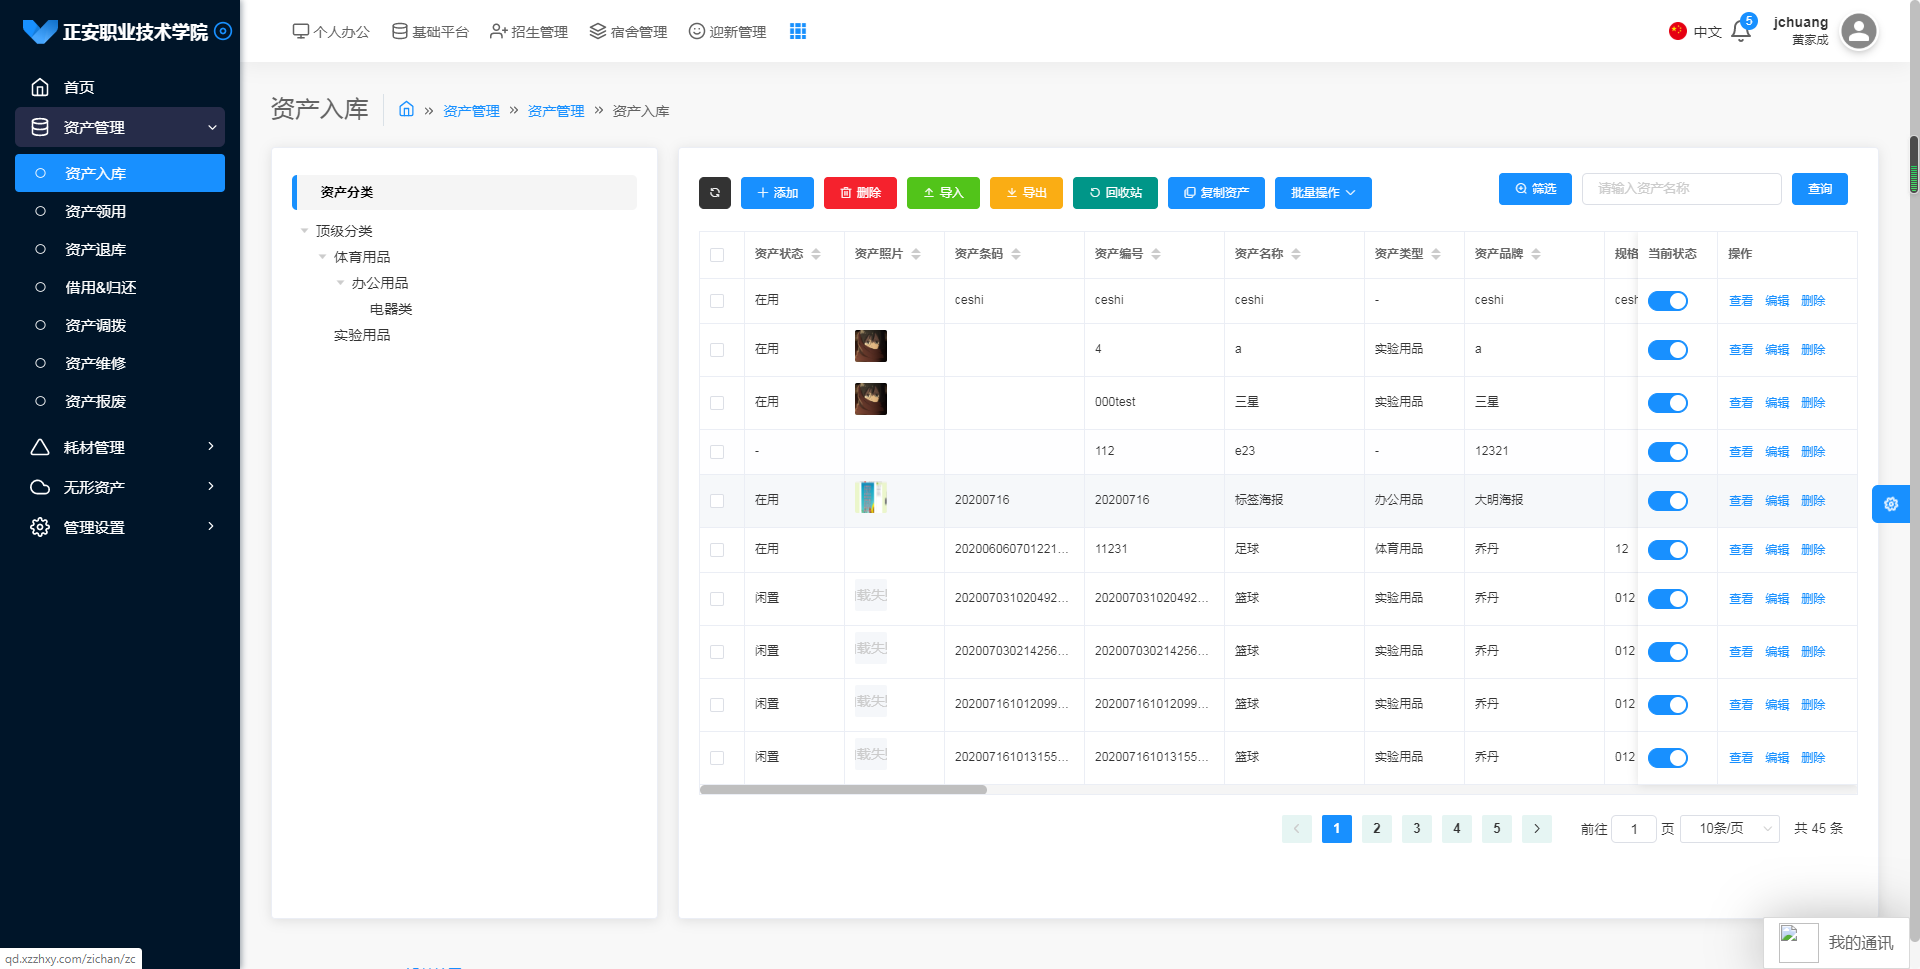This screenshot has width=1920, height=969.
Task: Click the table refresh icon button
Action: coord(715,193)
